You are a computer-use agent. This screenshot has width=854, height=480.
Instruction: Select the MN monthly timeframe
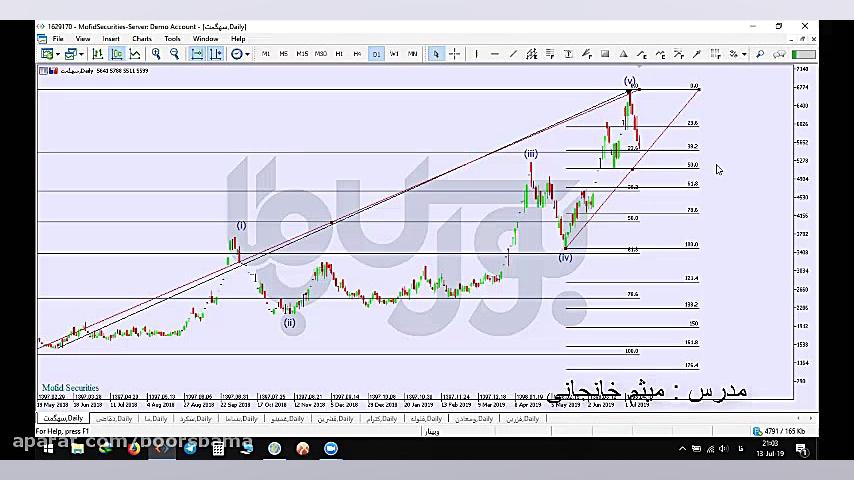tap(413, 54)
